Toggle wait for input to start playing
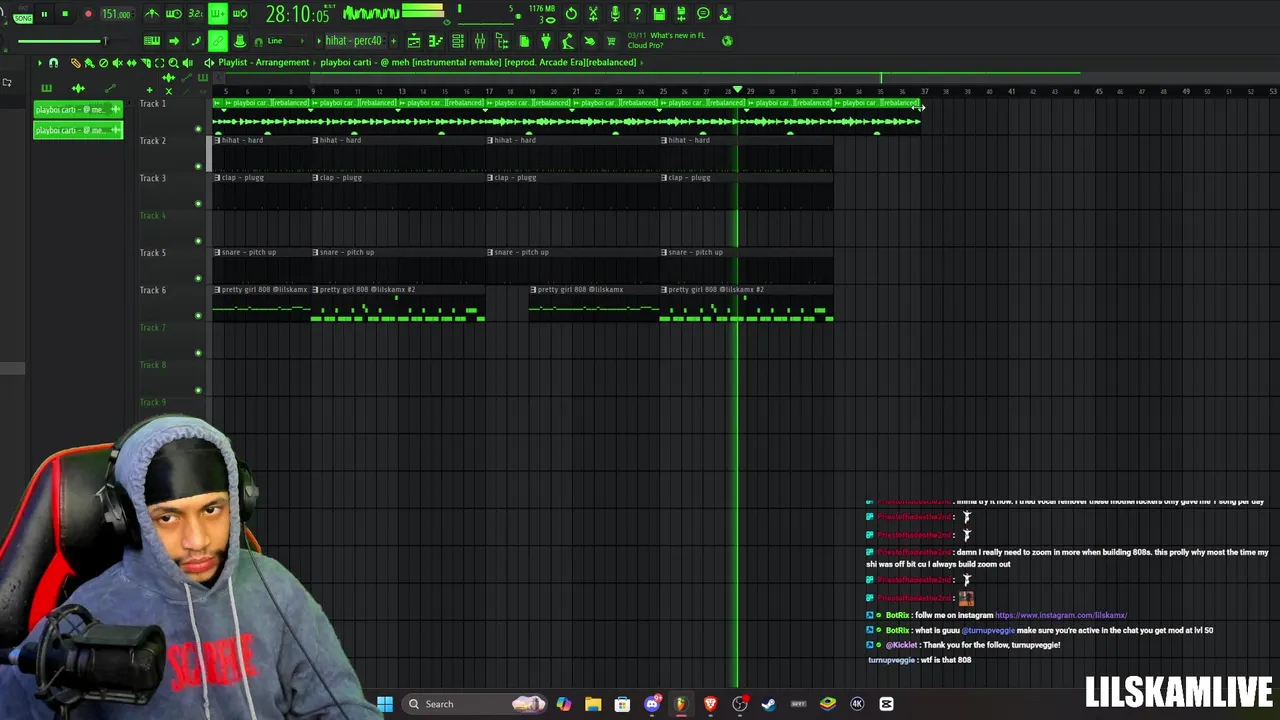 point(173,14)
